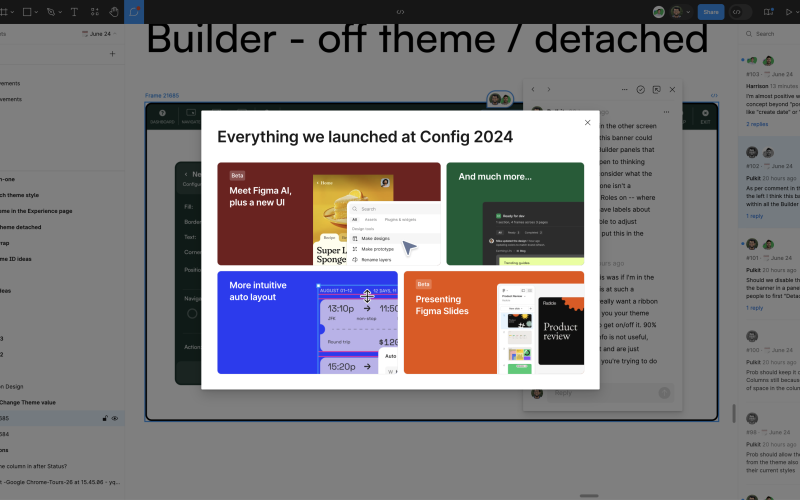Open the first comment's three-dot menu
This screenshot has width=800, height=500.
pos(666,112)
